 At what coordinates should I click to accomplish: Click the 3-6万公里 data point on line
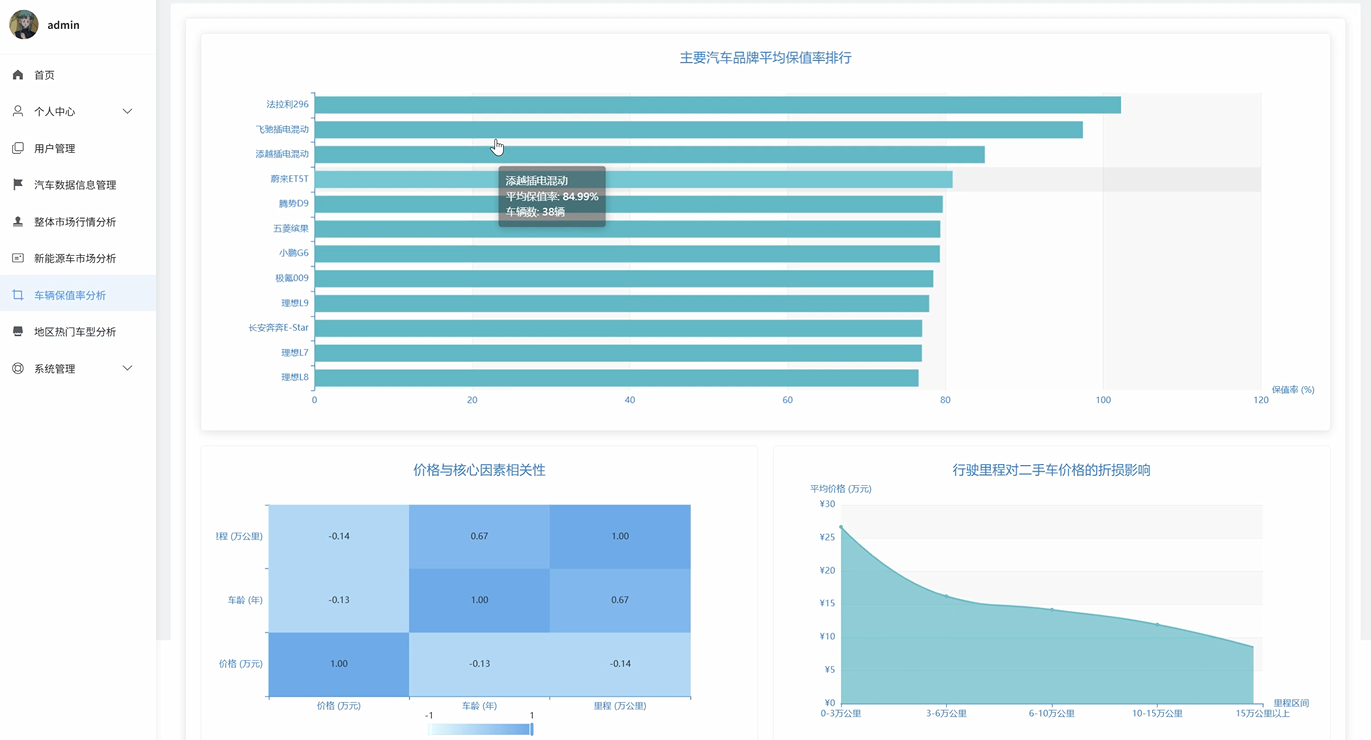pyautogui.click(x=946, y=596)
